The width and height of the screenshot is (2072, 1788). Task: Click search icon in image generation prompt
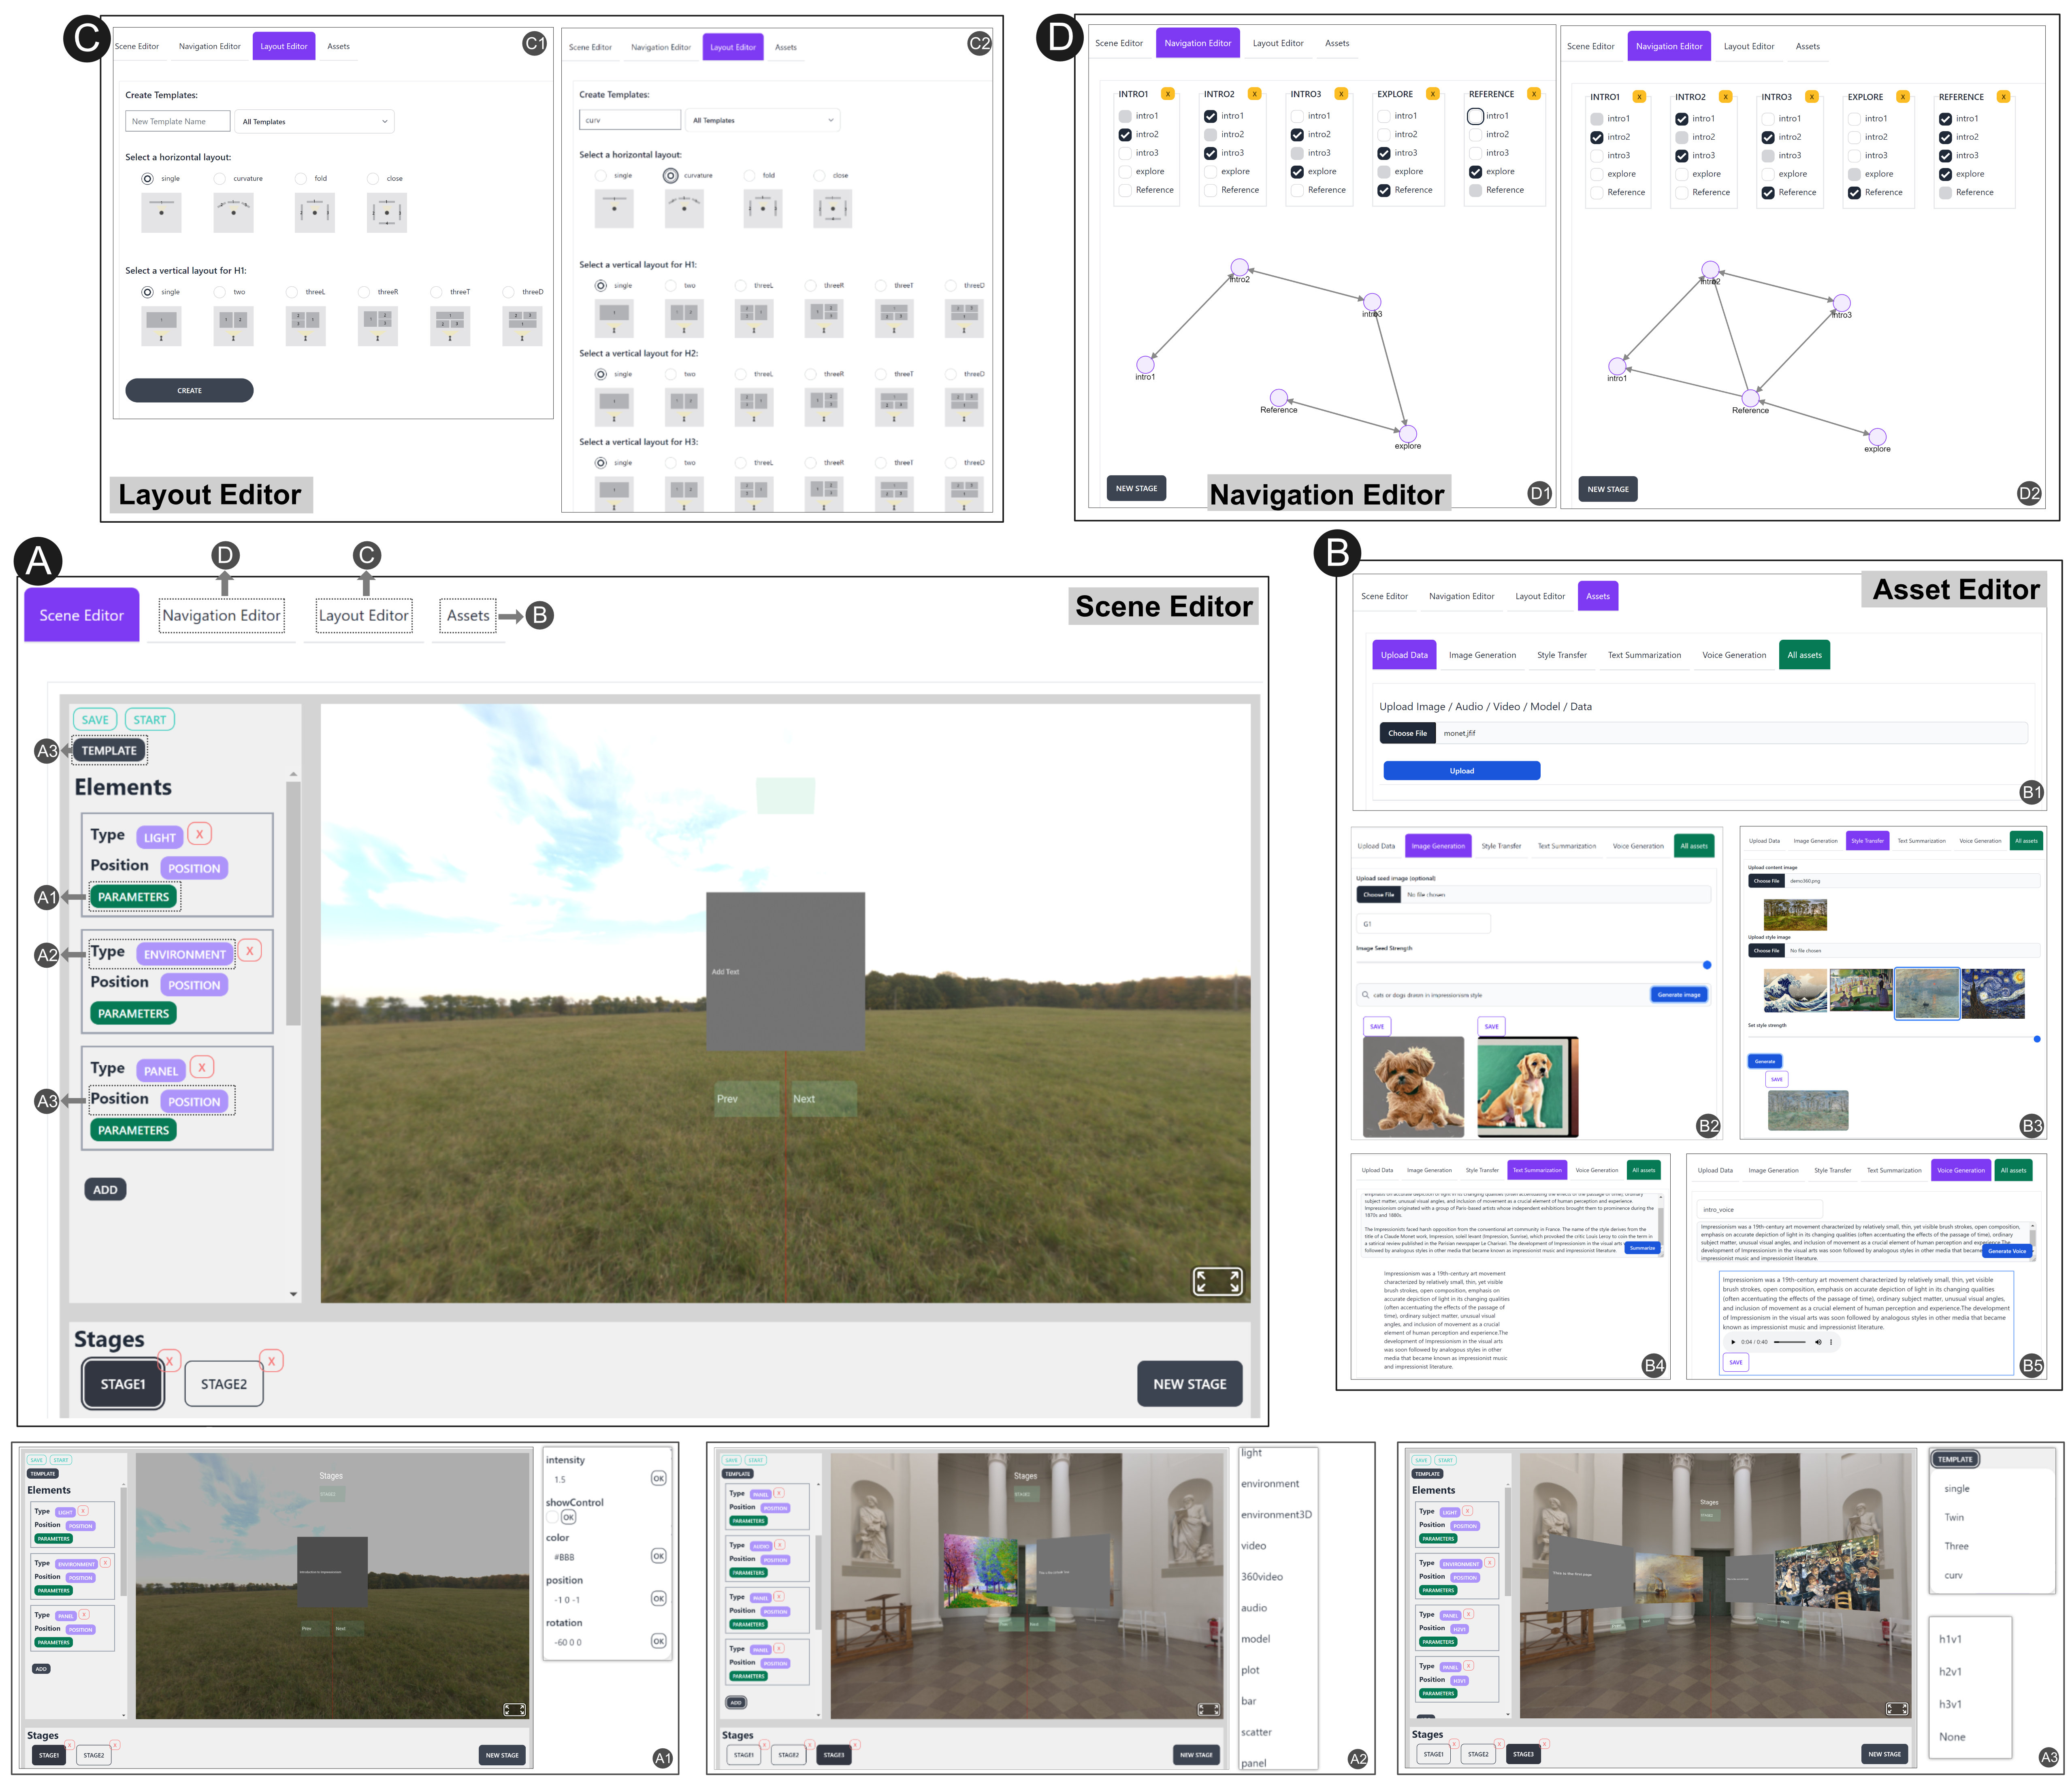[x=1365, y=995]
